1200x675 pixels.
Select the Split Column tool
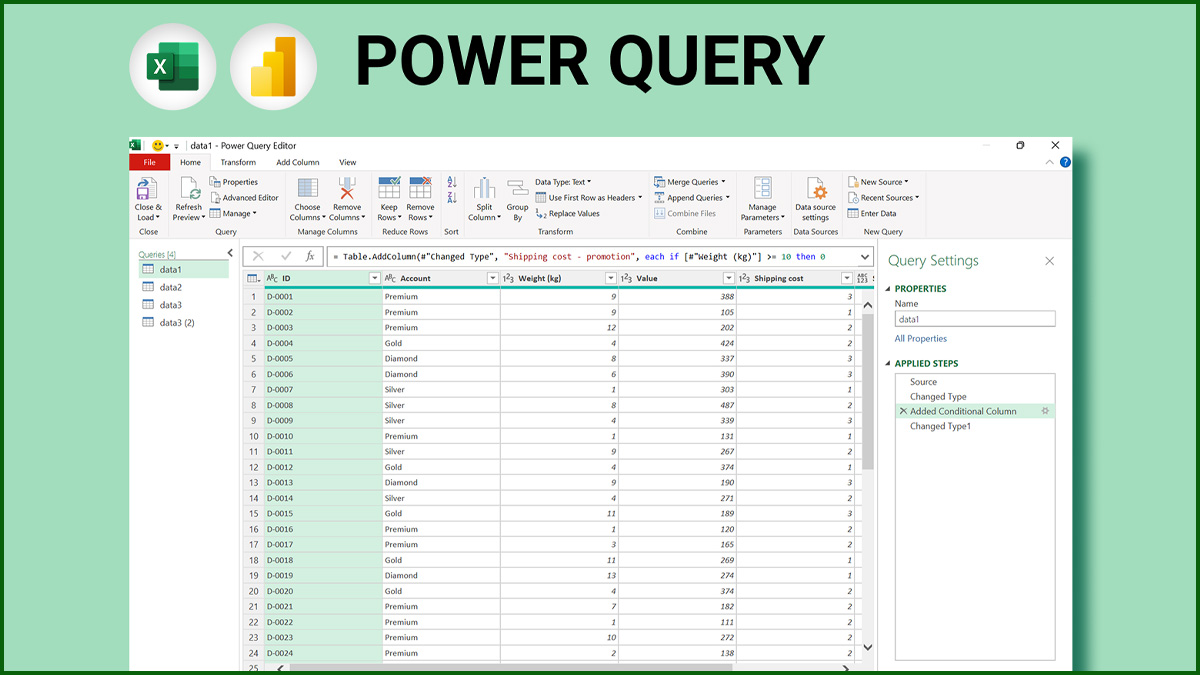[x=484, y=198]
